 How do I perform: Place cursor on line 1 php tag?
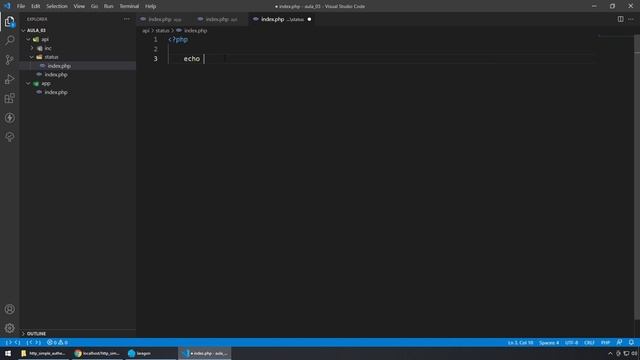pyautogui.click(x=178, y=40)
